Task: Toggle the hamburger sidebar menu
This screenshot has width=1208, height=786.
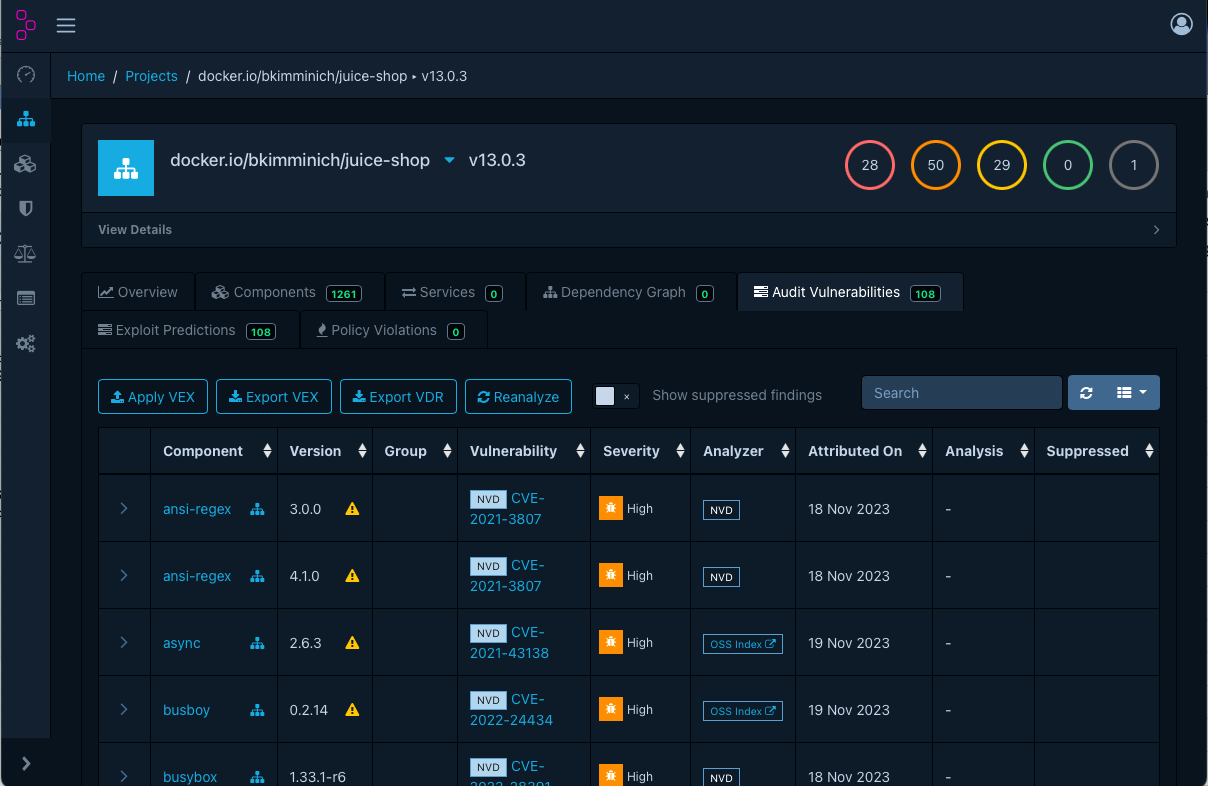Action: tap(66, 26)
